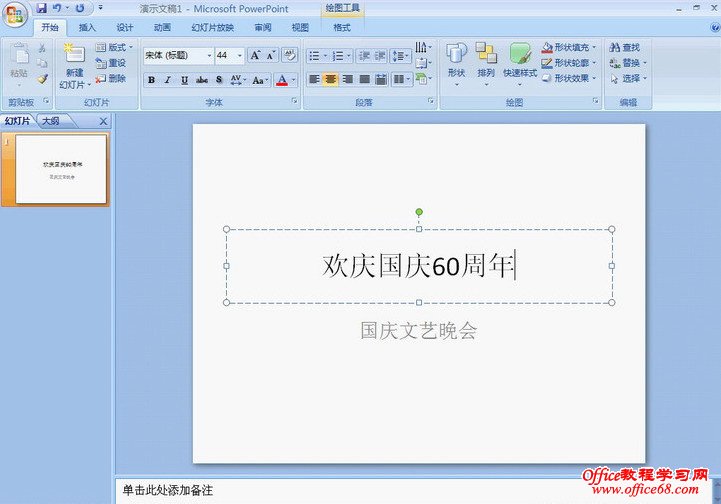
Task: Reset the slide with 重设
Action: tap(110, 63)
